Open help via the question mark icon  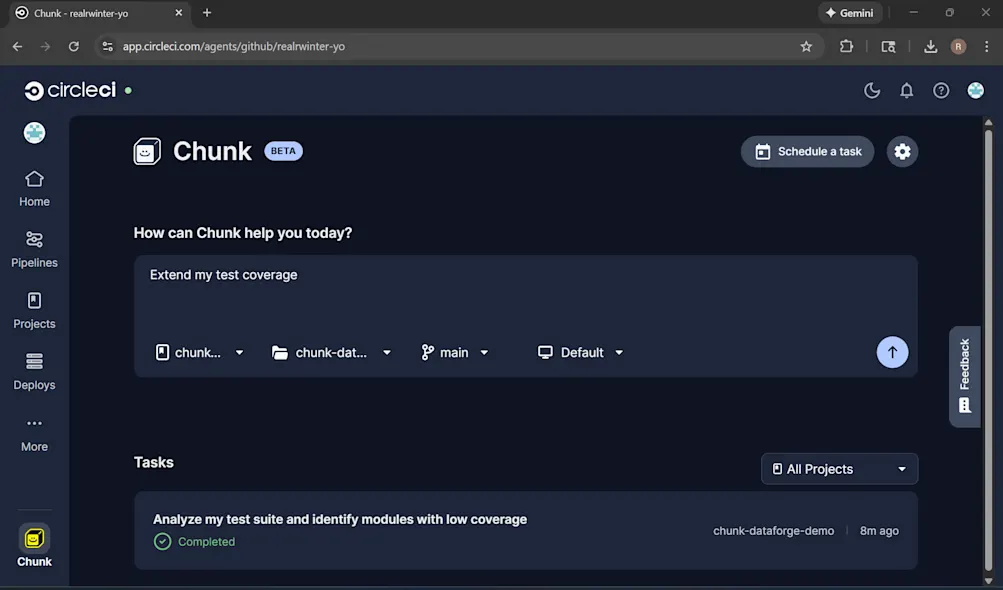[x=939, y=90]
